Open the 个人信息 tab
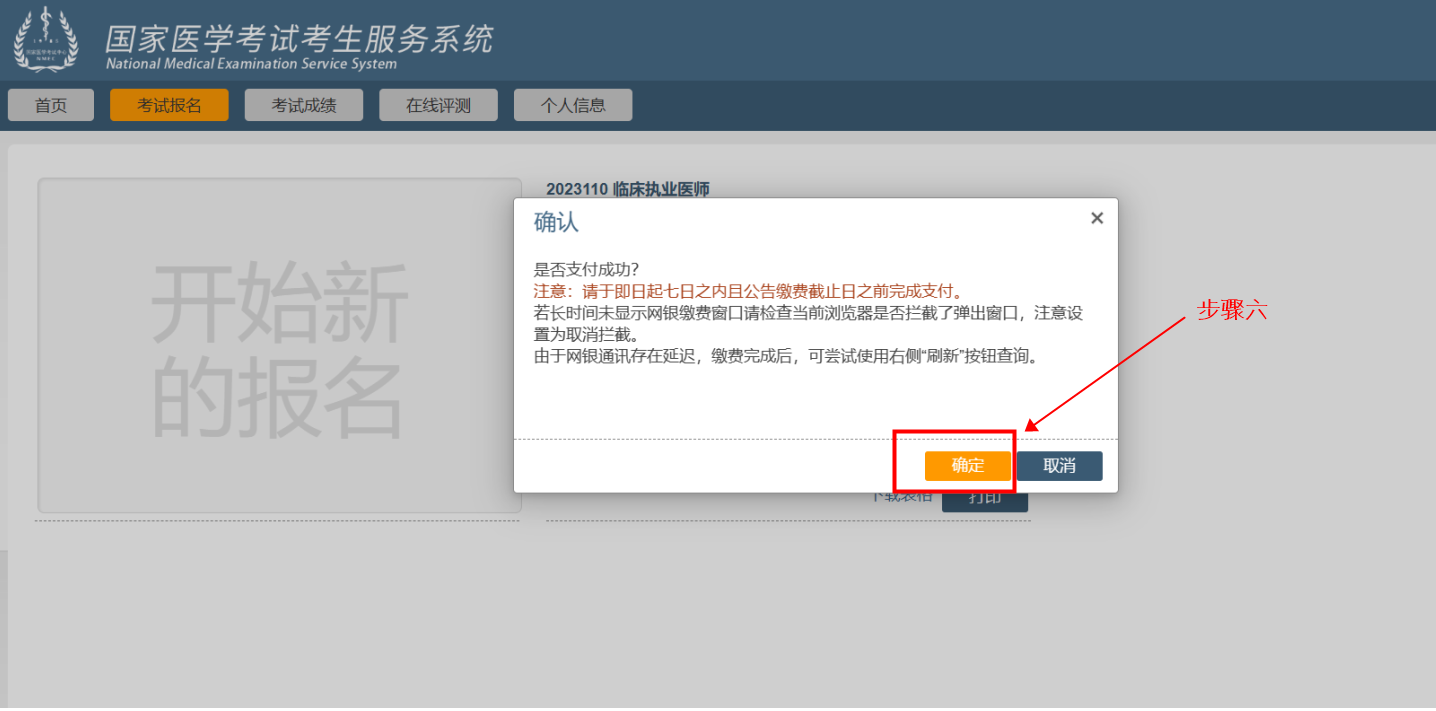 (x=573, y=105)
